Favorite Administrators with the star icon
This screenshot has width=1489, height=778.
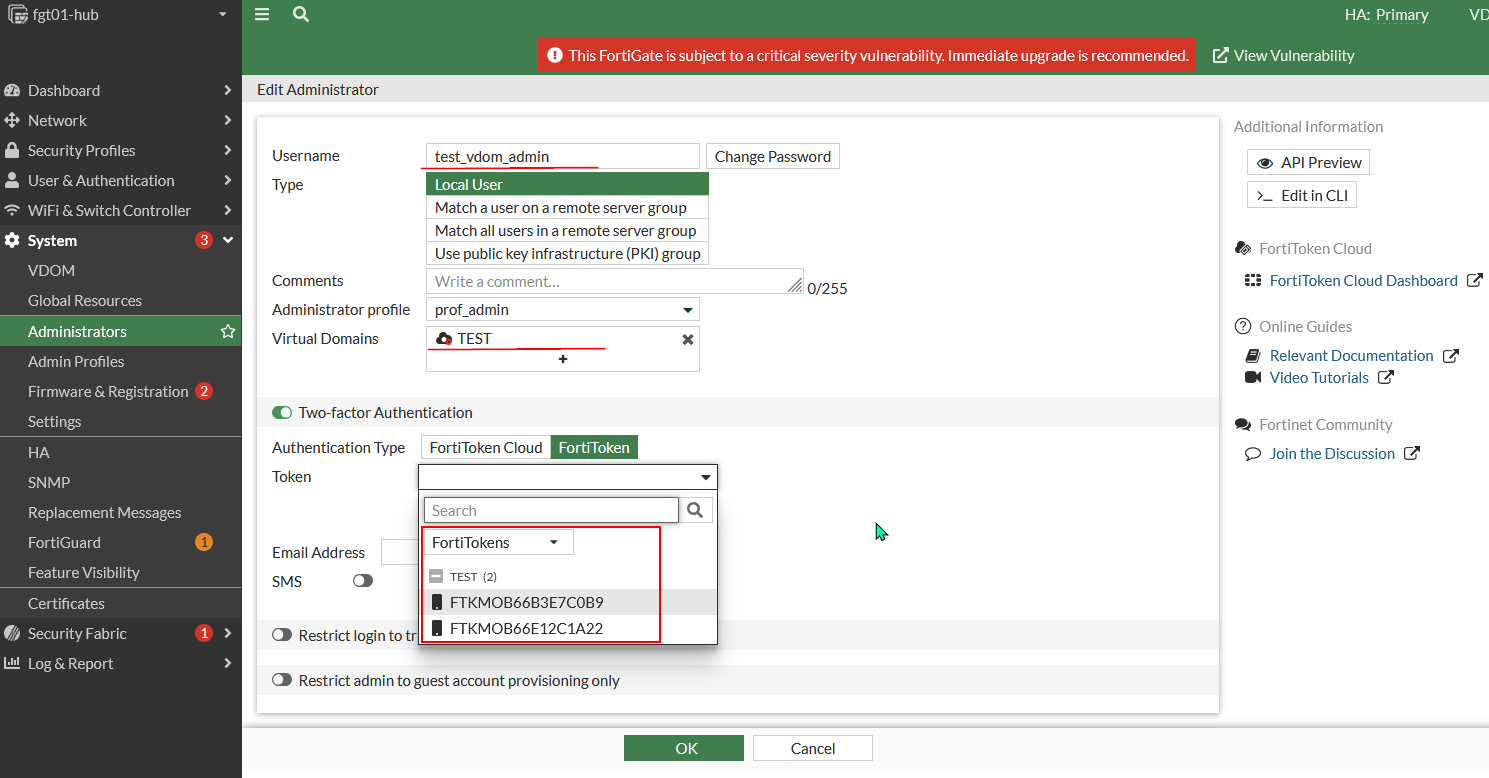point(228,331)
